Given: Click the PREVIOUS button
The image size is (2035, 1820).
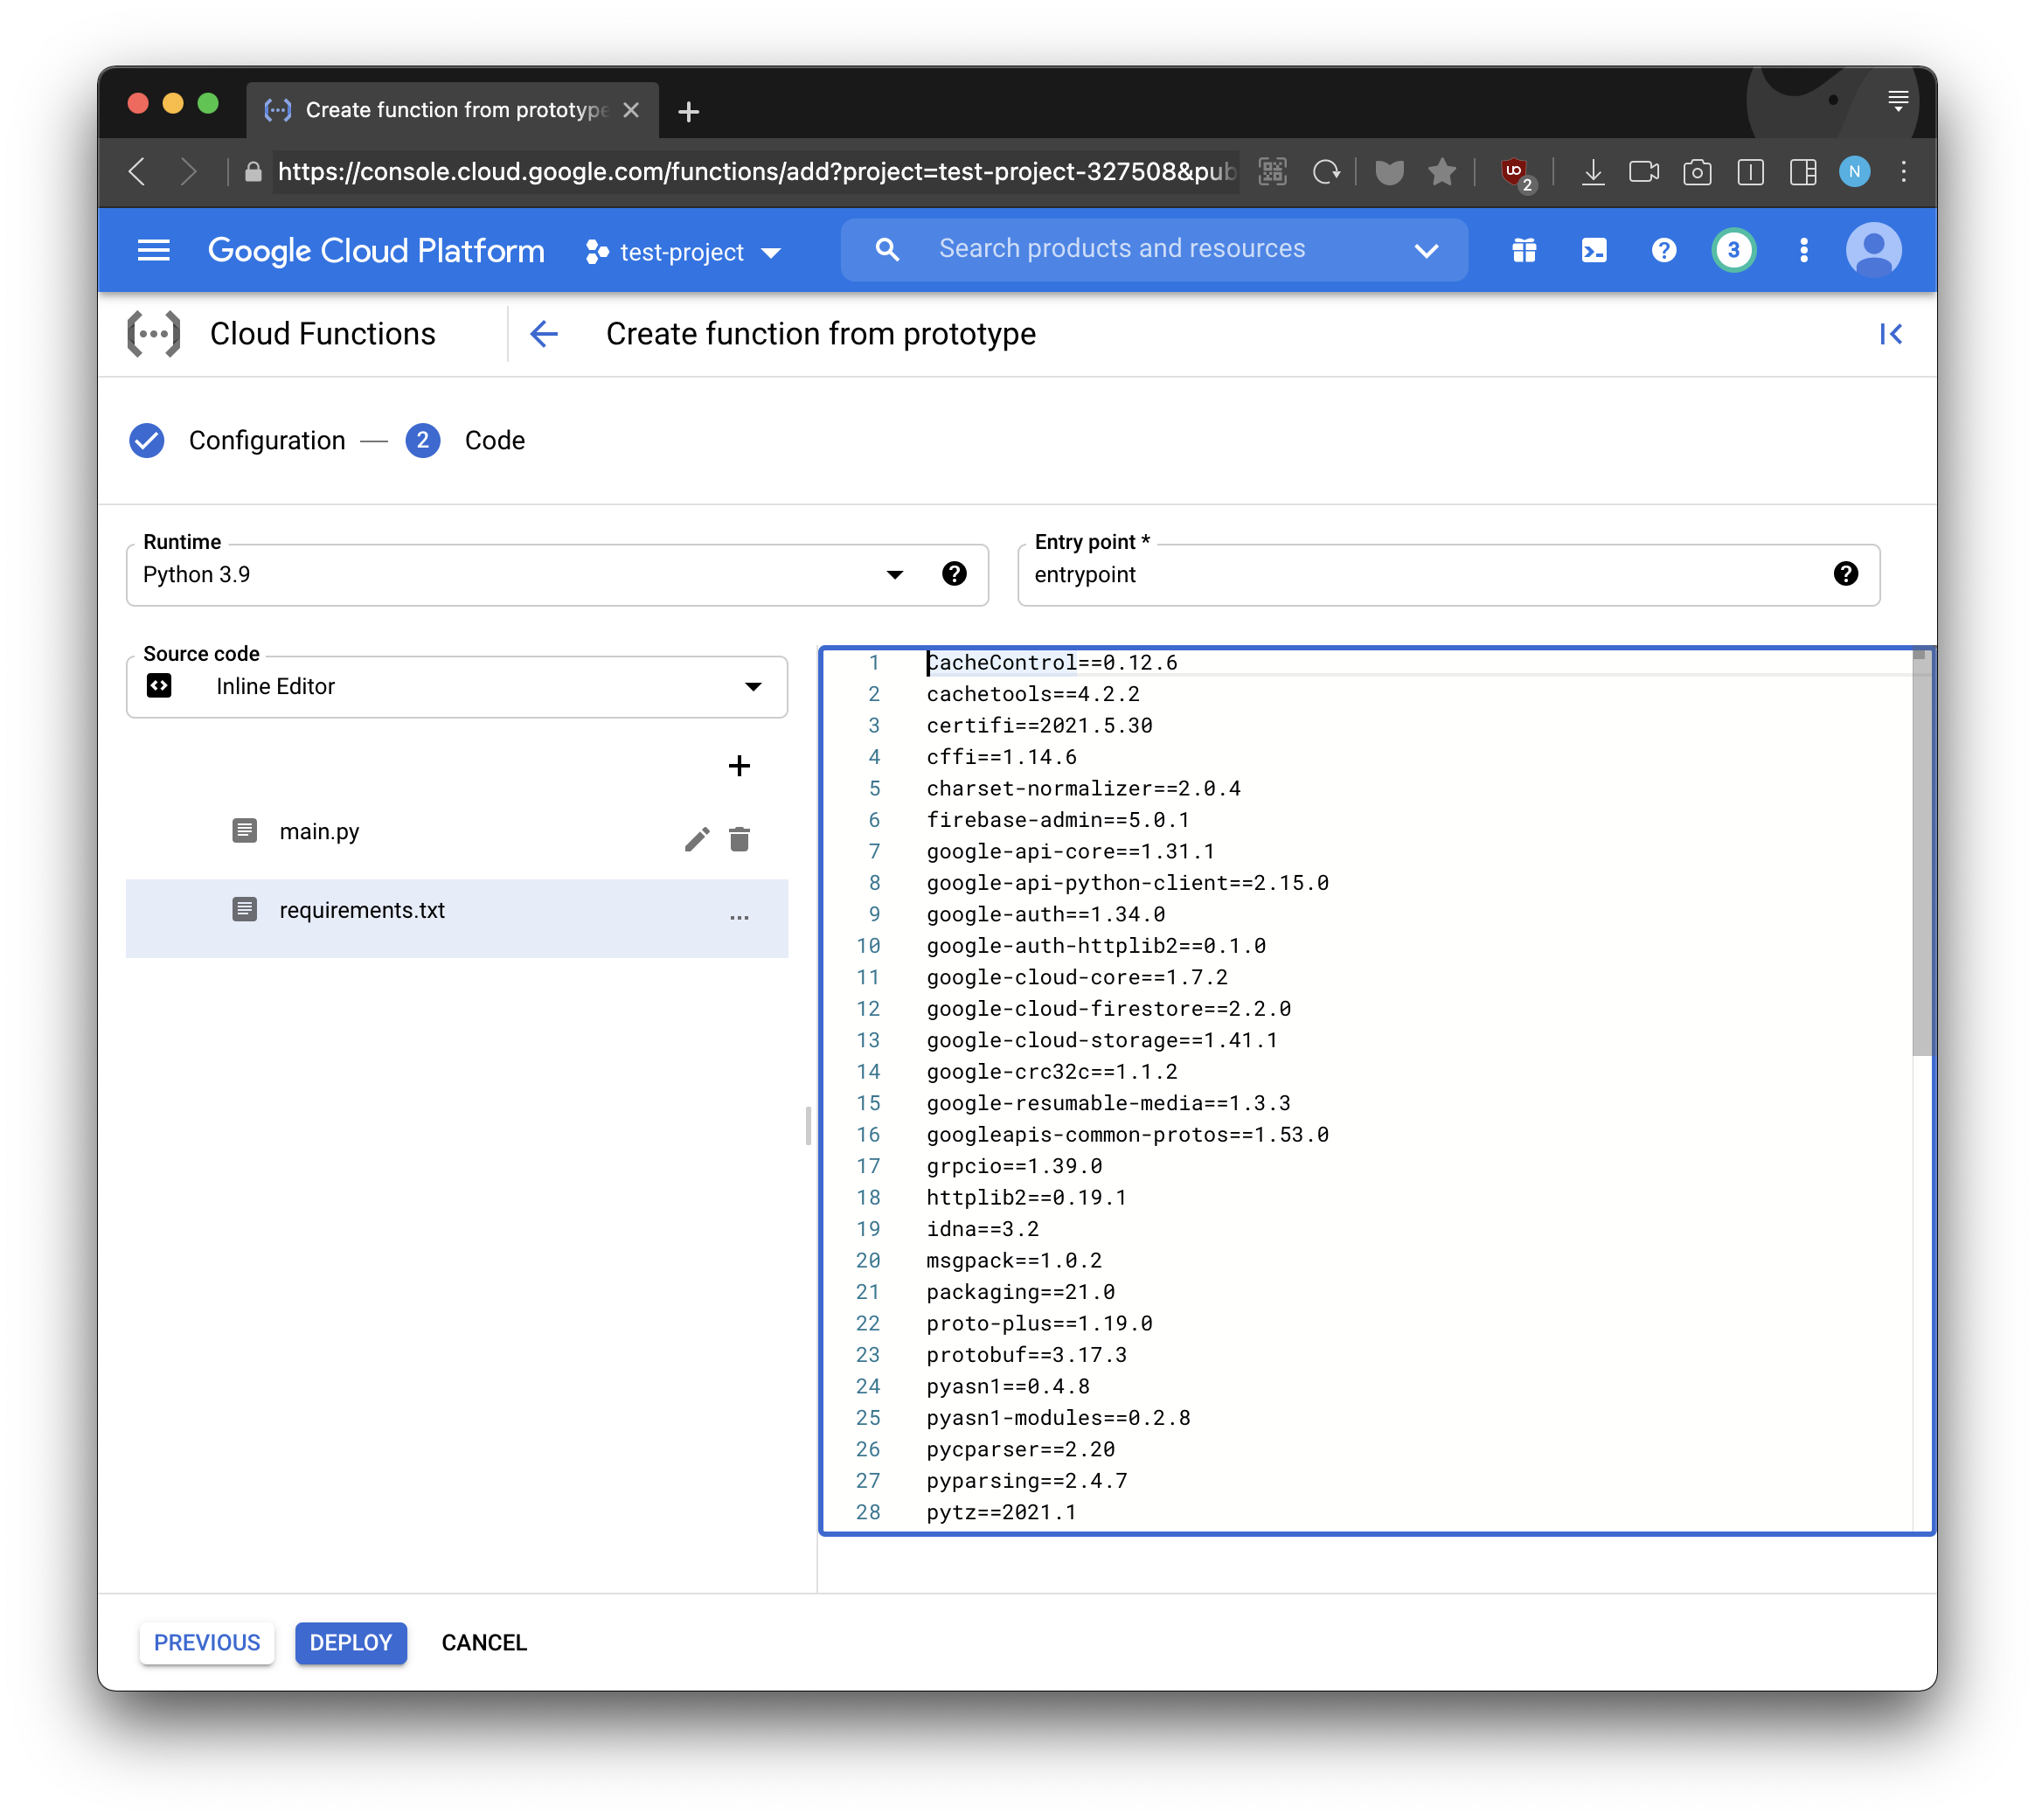Looking at the screenshot, I should (x=207, y=1643).
